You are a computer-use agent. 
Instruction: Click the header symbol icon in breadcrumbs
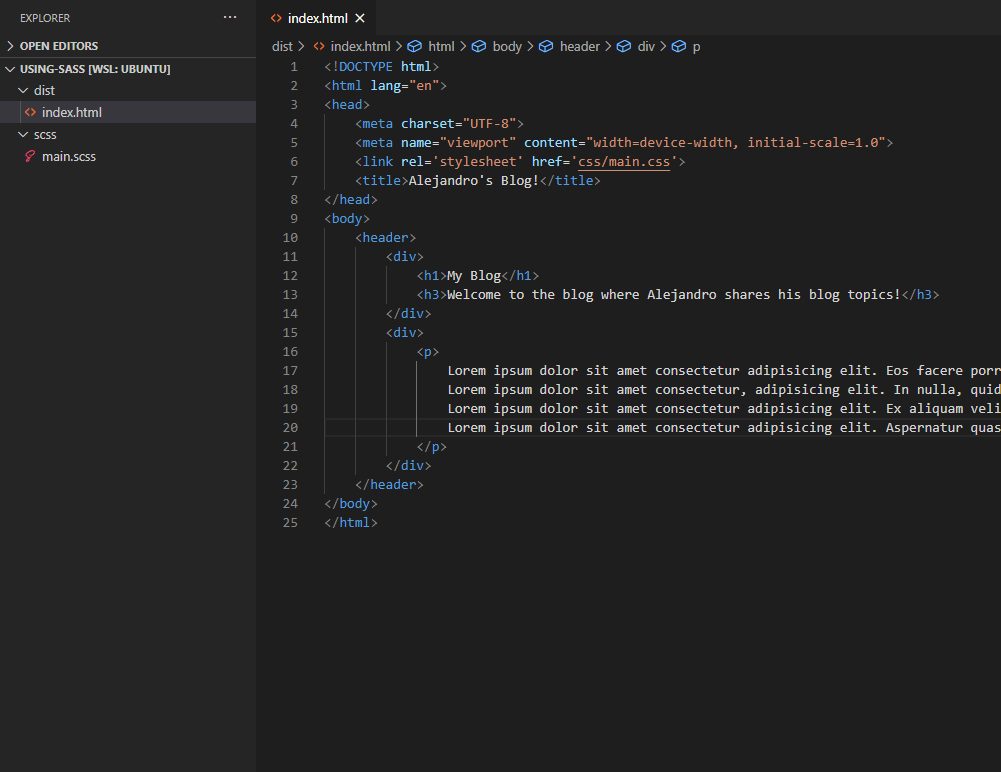click(546, 46)
